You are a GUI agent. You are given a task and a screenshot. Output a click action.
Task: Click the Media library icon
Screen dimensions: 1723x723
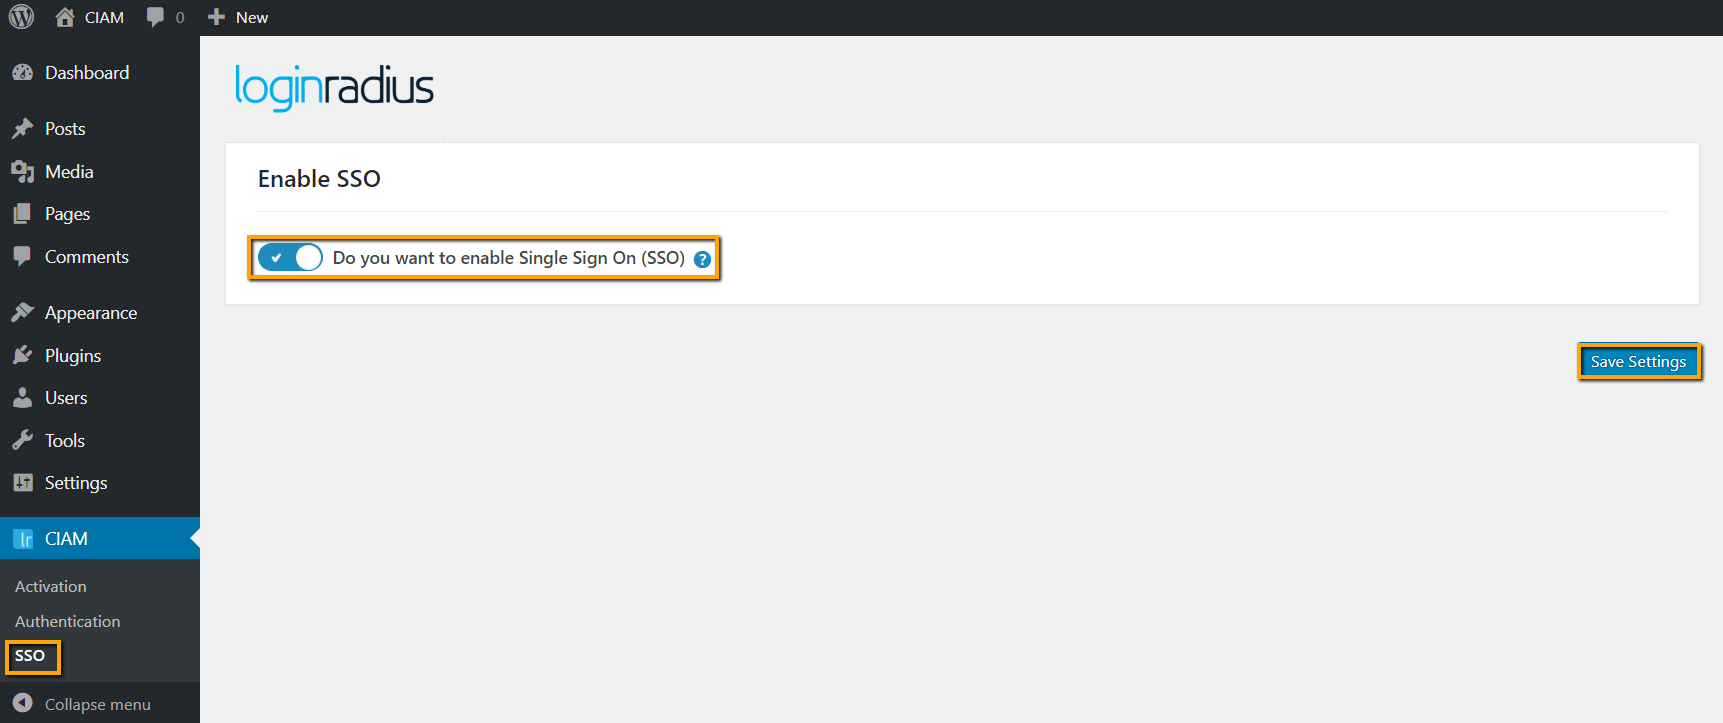pyautogui.click(x=22, y=172)
